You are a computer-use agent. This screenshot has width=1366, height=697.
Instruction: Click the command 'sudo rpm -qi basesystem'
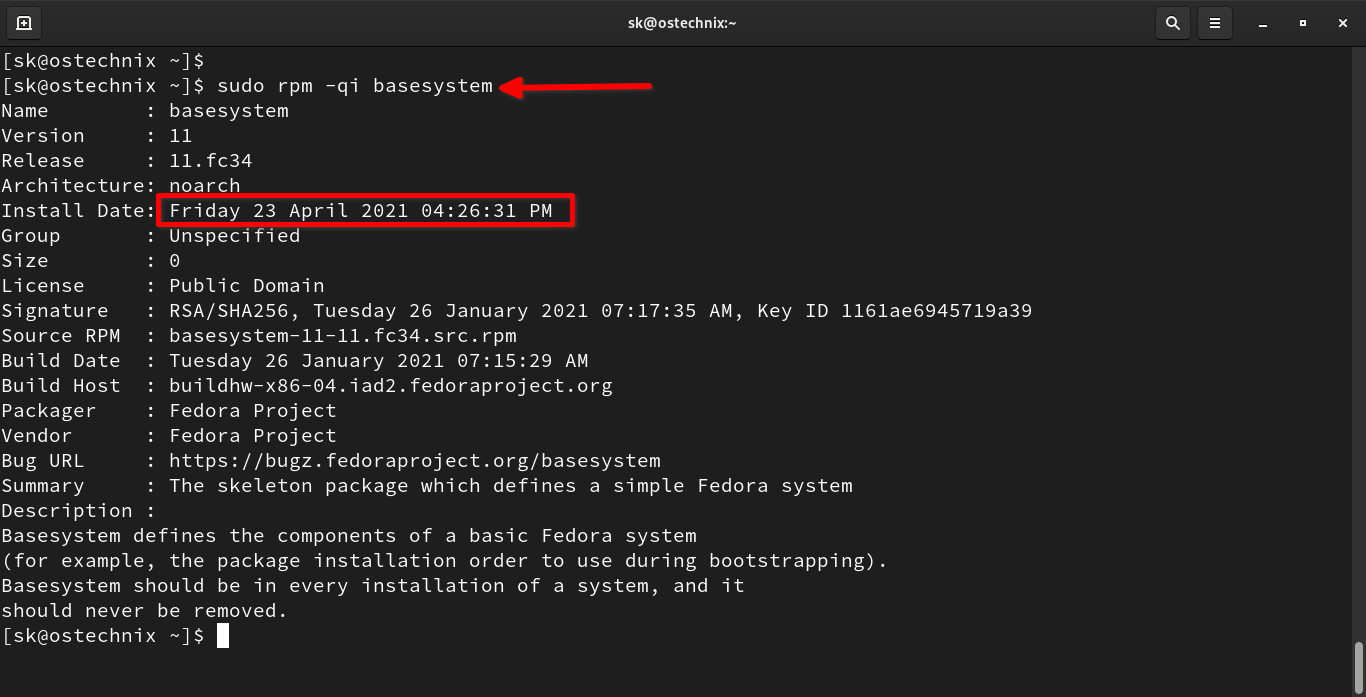[355, 86]
